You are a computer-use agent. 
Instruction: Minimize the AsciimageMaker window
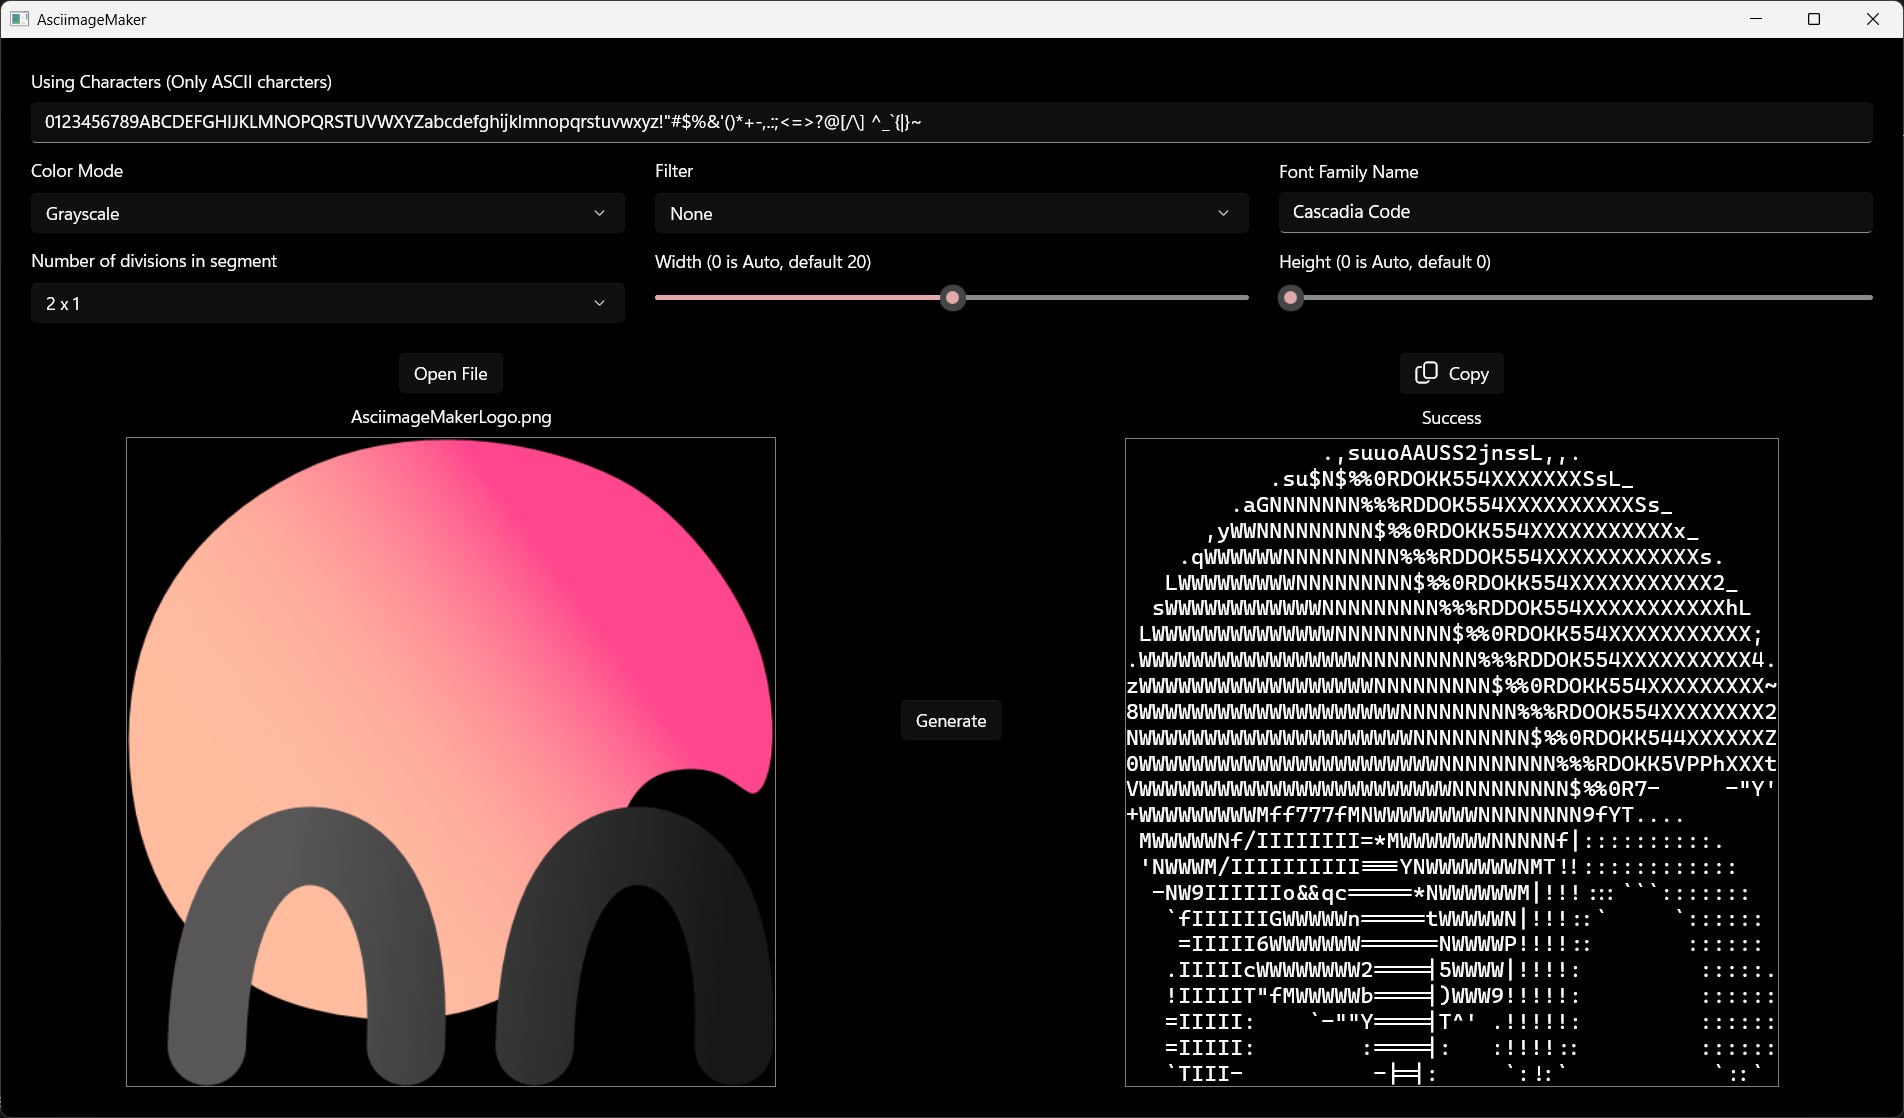(1756, 19)
